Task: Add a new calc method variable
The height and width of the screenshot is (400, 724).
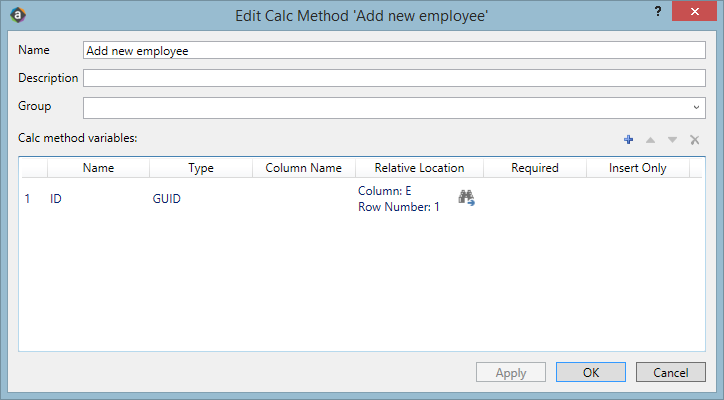Action: coord(628,140)
